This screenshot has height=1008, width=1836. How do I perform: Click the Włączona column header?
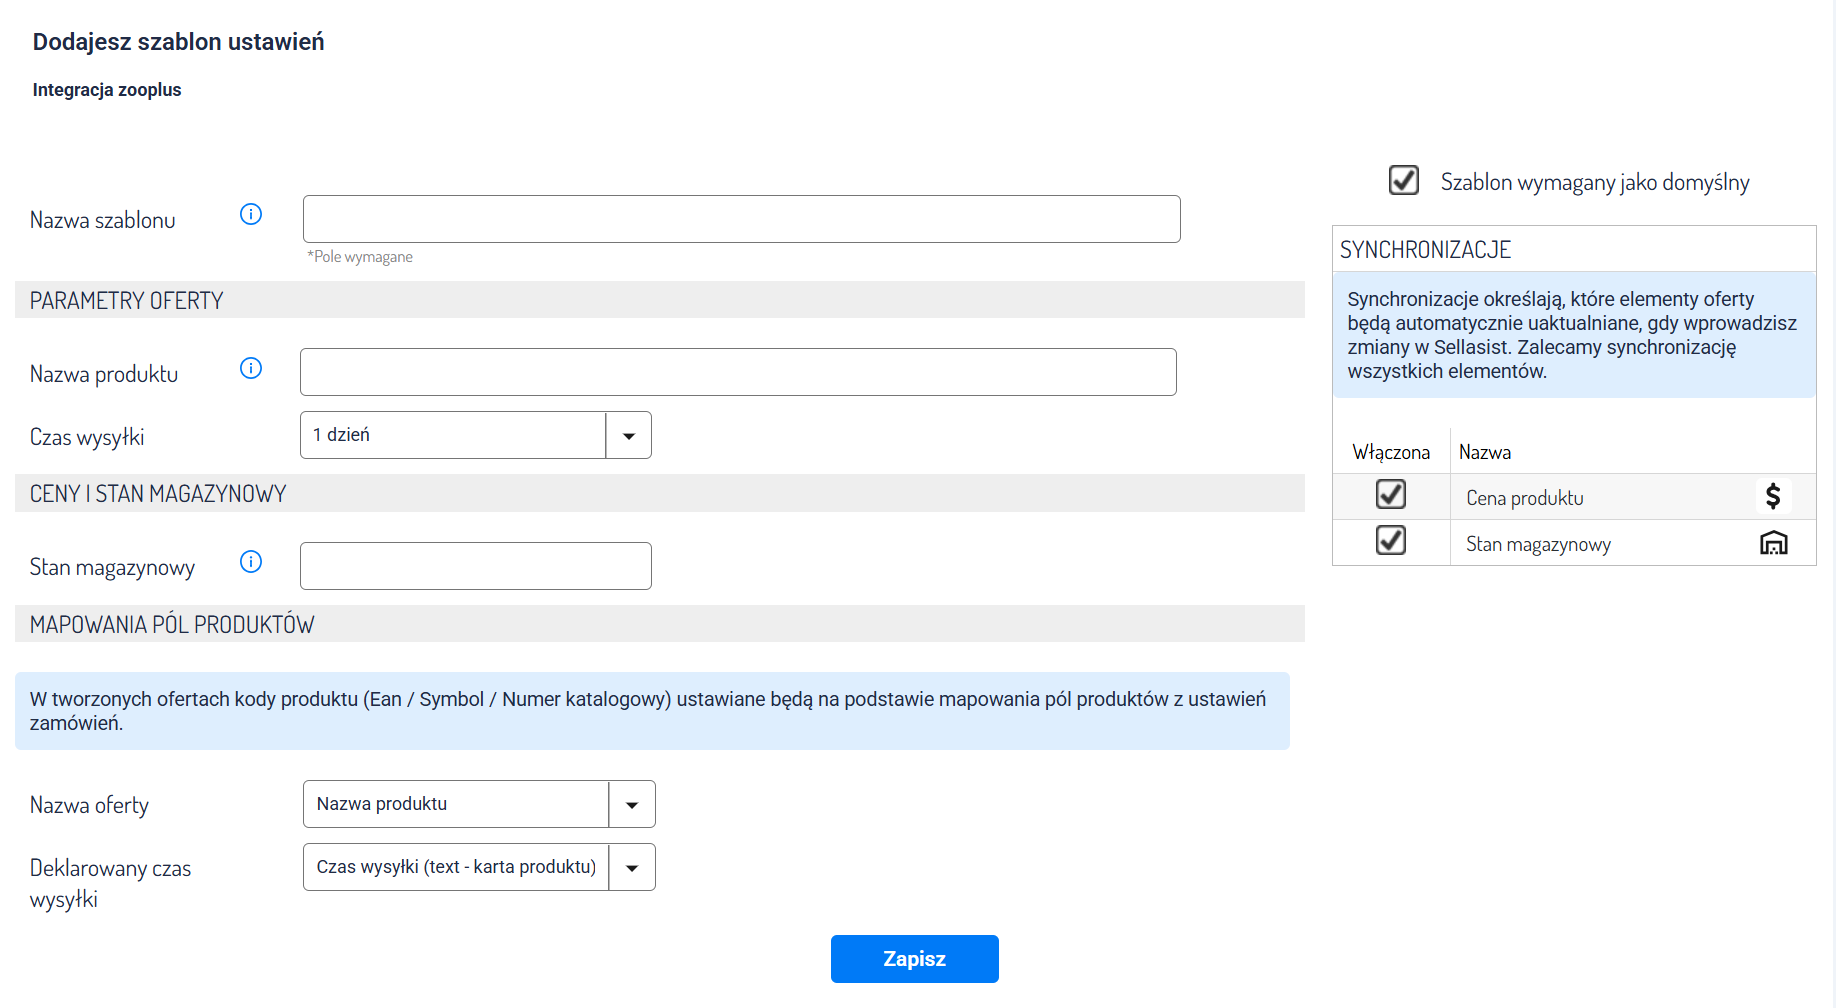[1391, 452]
